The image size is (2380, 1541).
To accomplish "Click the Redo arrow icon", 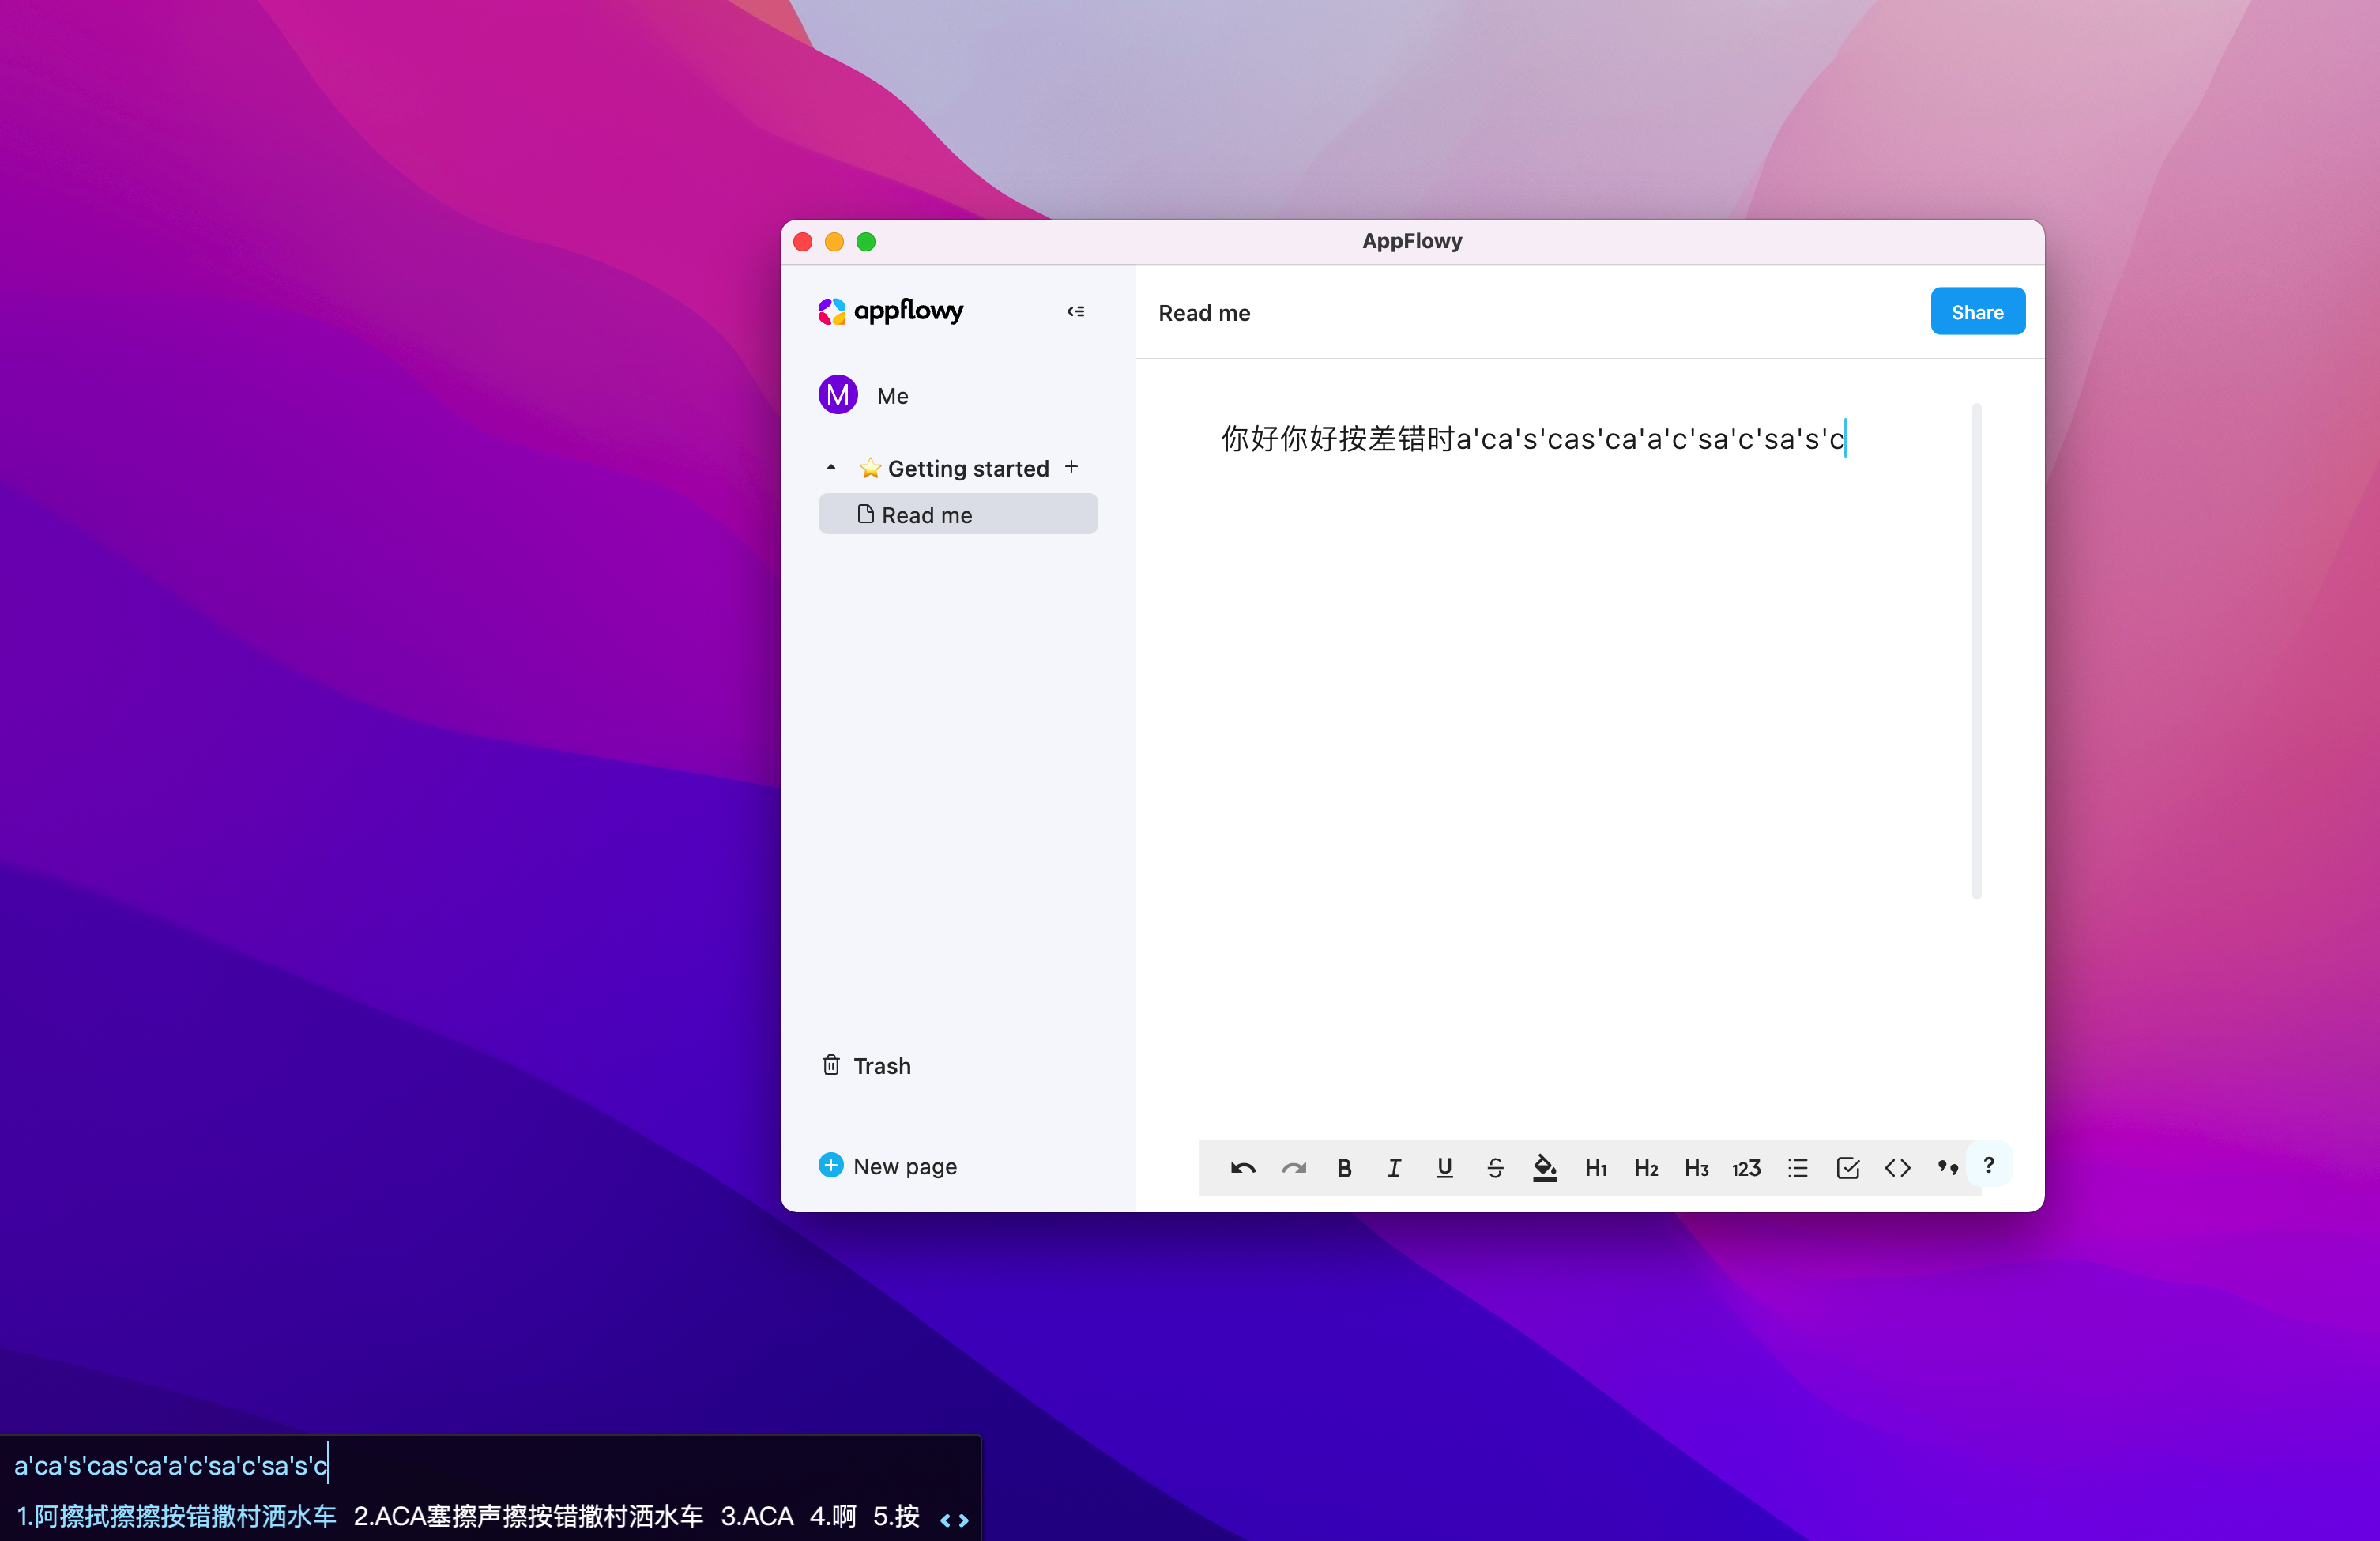I will pyautogui.click(x=1293, y=1168).
